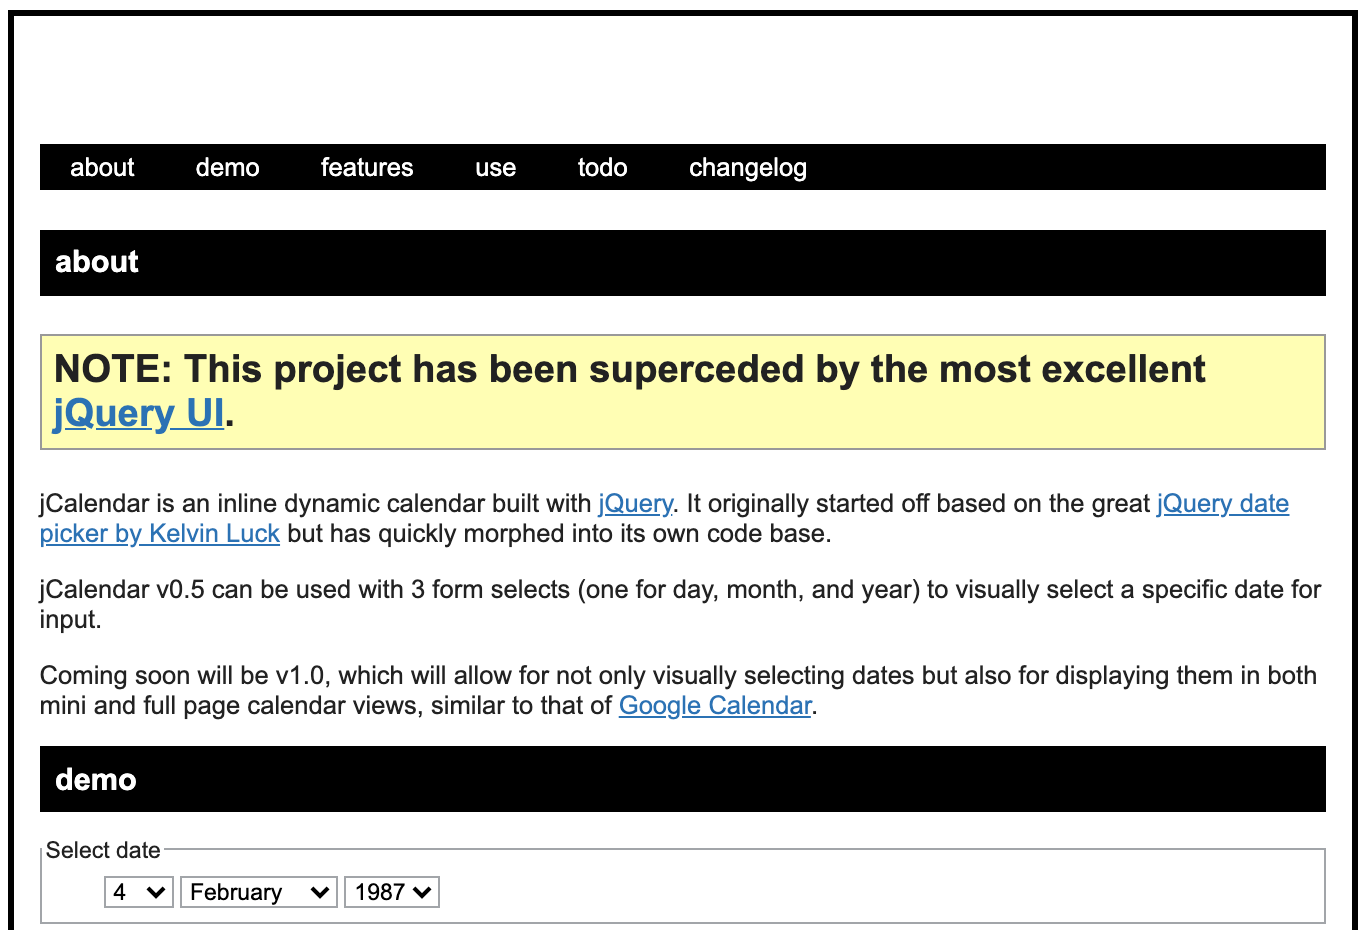
Task: Click the black 'about' section heading
Action: click(x=683, y=263)
